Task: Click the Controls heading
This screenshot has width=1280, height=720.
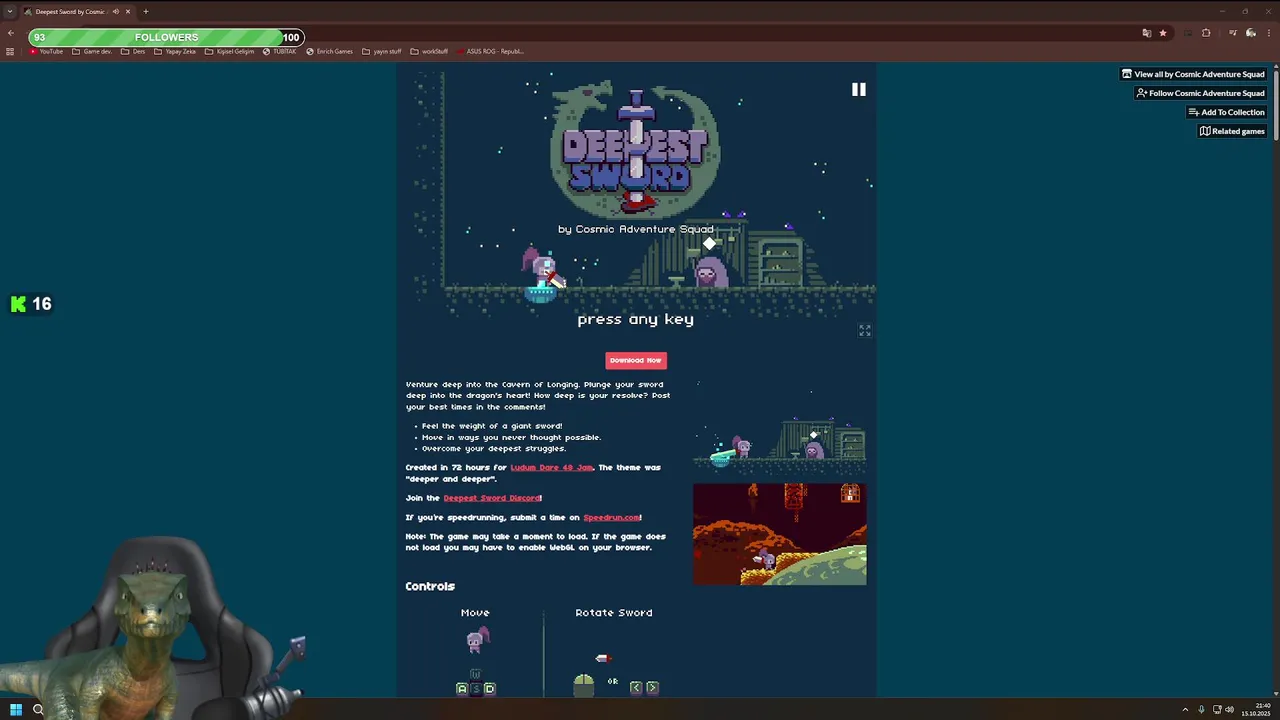Action: 430,587
